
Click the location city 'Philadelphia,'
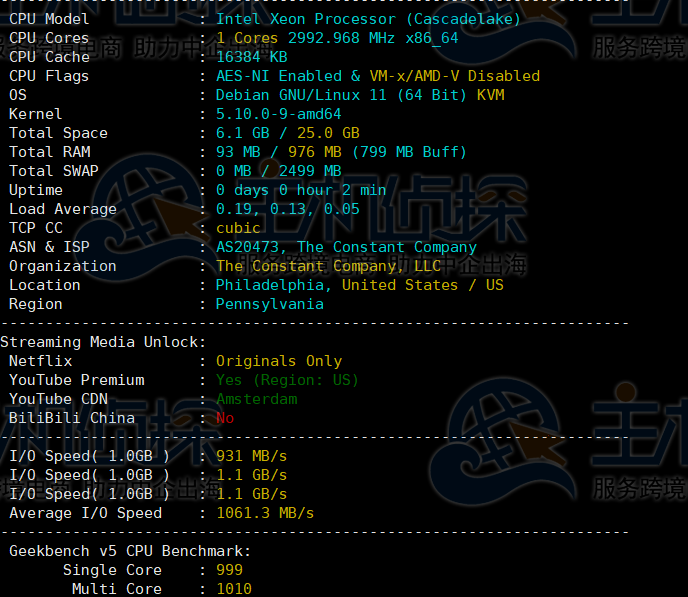click(x=274, y=285)
